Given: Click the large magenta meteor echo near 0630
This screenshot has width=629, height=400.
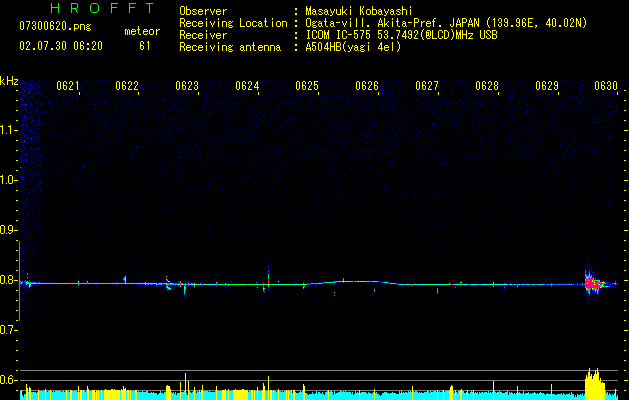Looking at the screenshot, I should click(593, 283).
